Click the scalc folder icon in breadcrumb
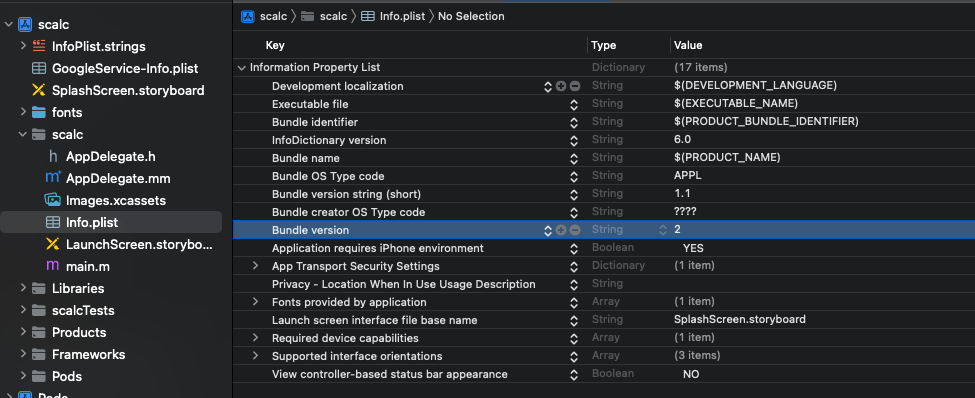 pyautogui.click(x=307, y=17)
